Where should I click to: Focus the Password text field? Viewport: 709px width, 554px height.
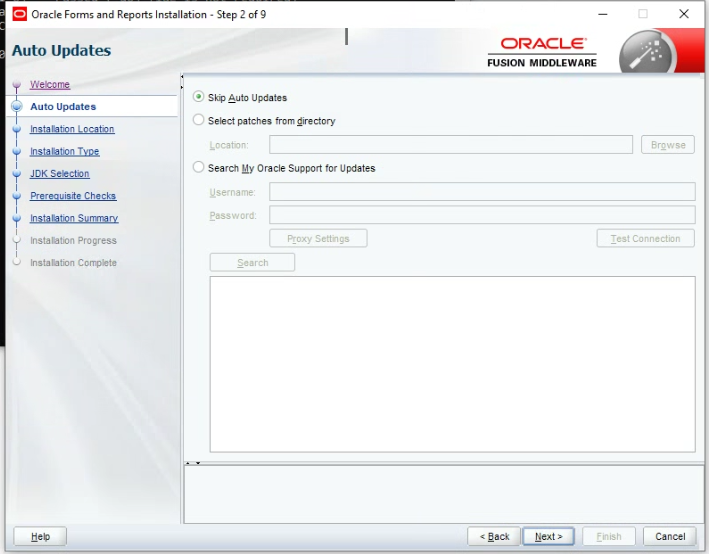[482, 215]
